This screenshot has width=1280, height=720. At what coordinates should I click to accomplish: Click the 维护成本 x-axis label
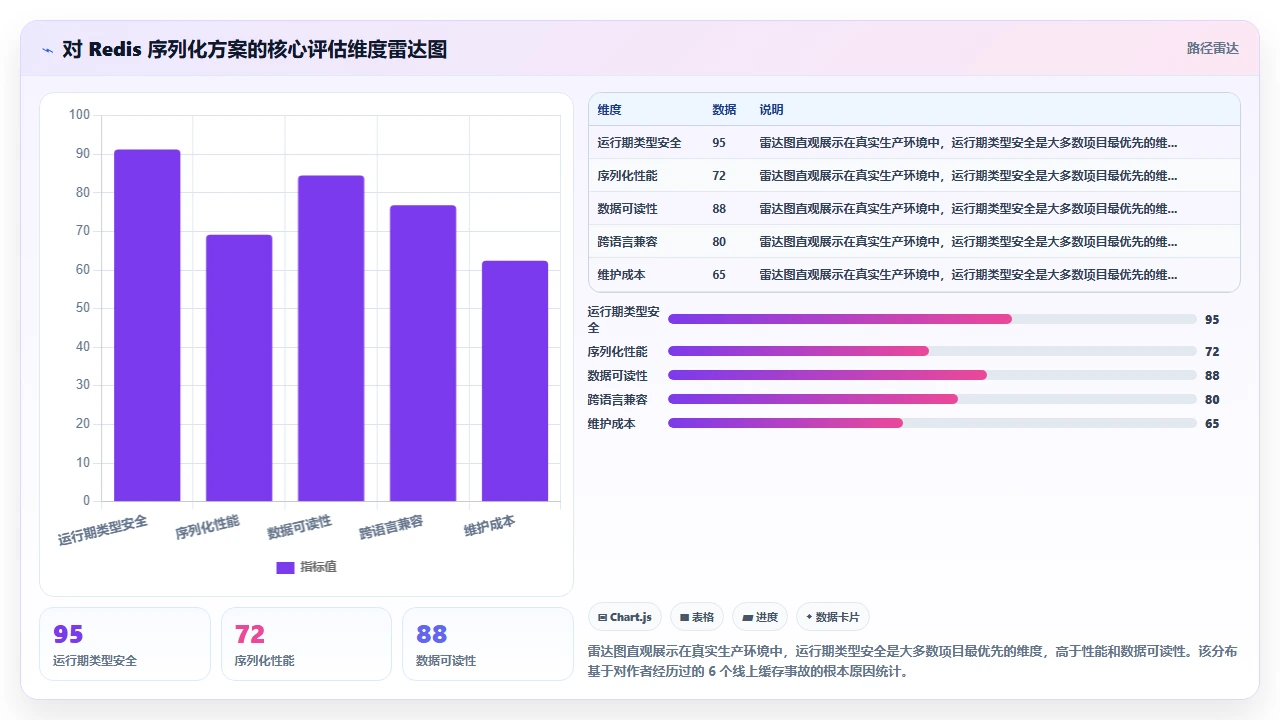coord(490,525)
